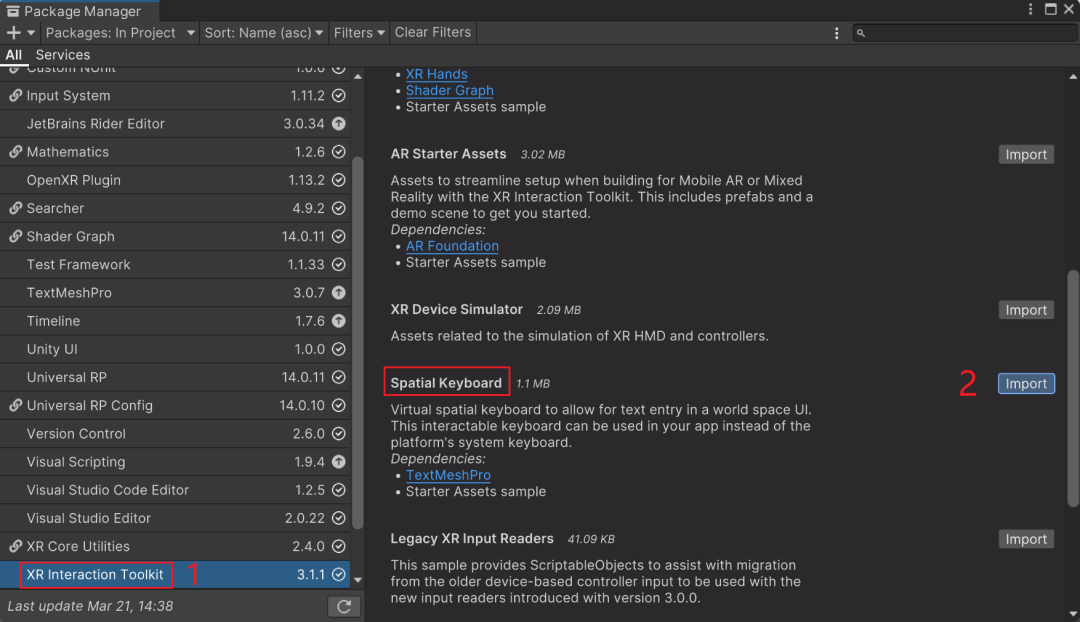This screenshot has height=622, width=1080.
Task: Click link icon beside Mathematics
Action: 14,152
